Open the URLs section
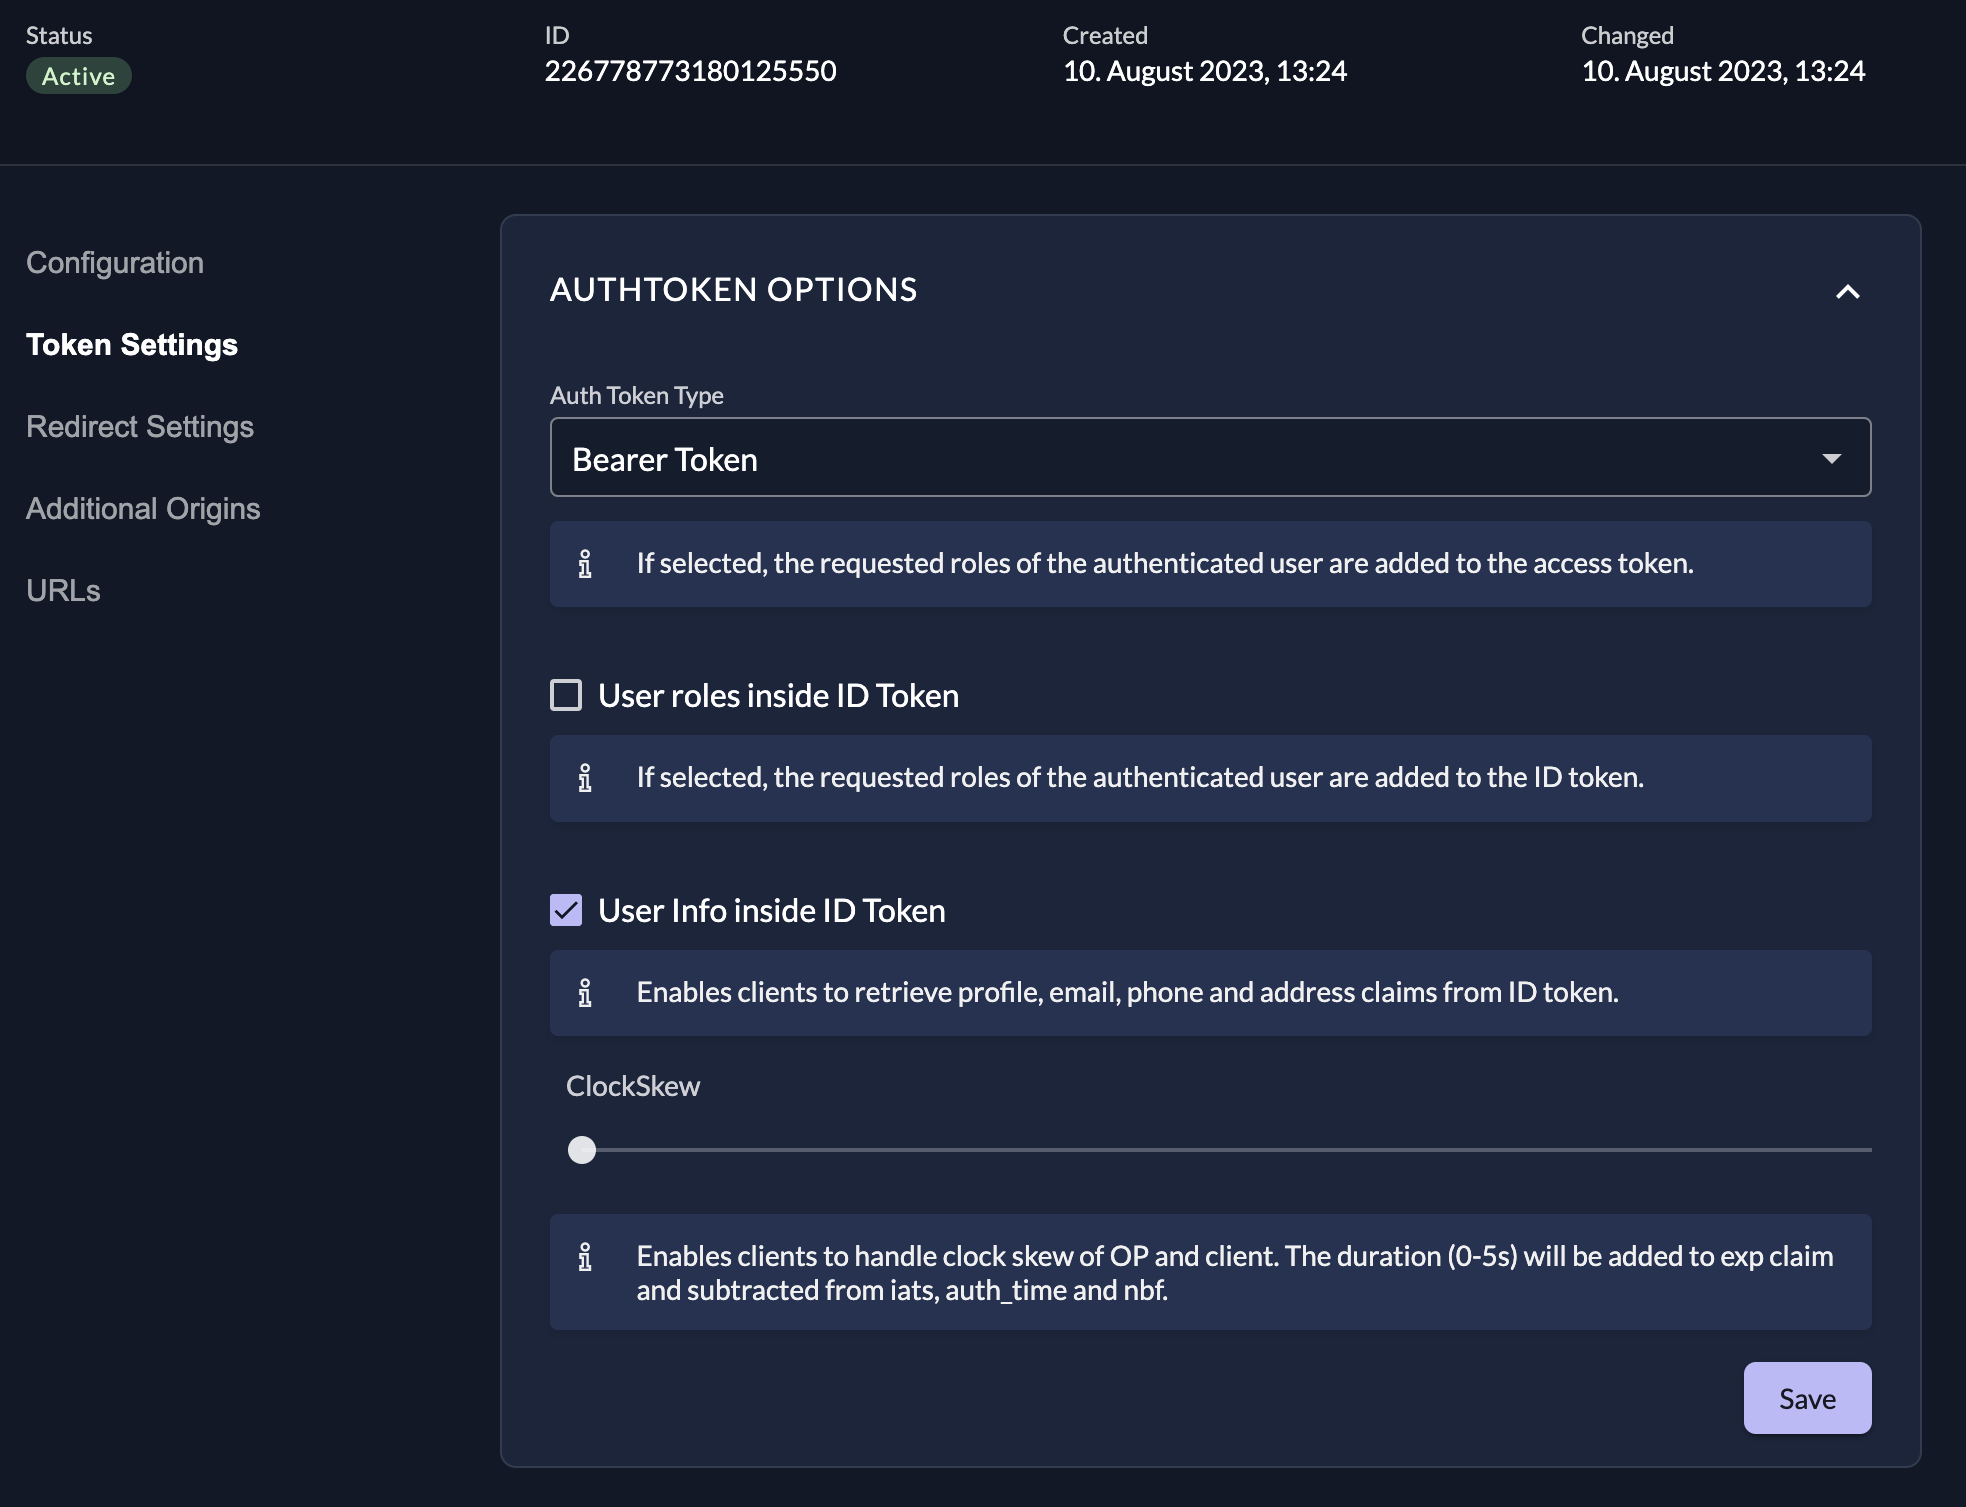This screenshot has height=1507, width=1966. (63, 590)
